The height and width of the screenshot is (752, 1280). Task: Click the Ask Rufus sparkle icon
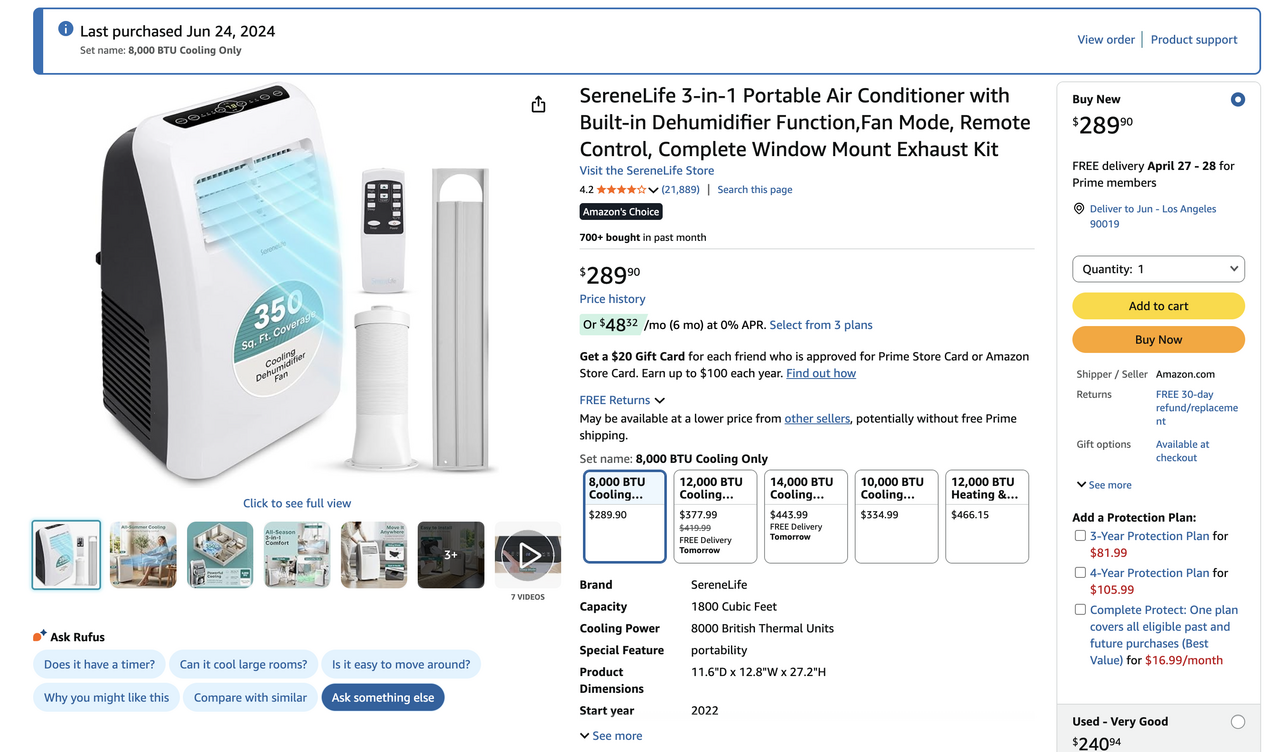click(39, 636)
